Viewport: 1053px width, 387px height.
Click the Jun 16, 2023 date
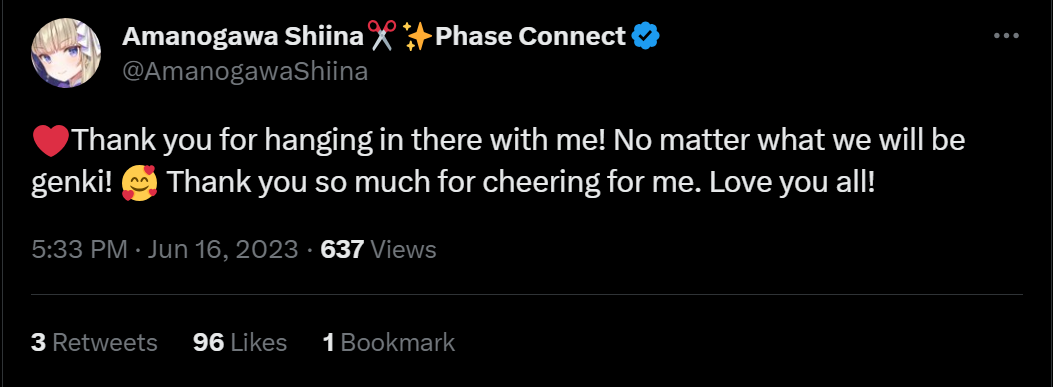point(223,250)
